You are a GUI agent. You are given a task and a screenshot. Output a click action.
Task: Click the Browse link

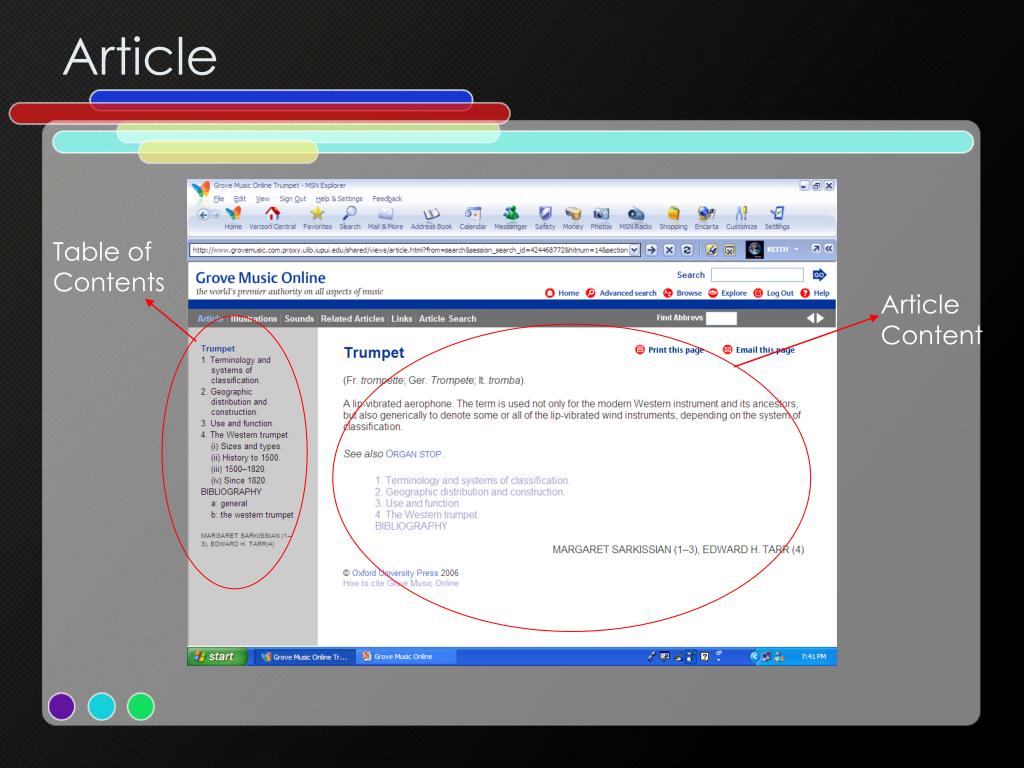(682, 293)
